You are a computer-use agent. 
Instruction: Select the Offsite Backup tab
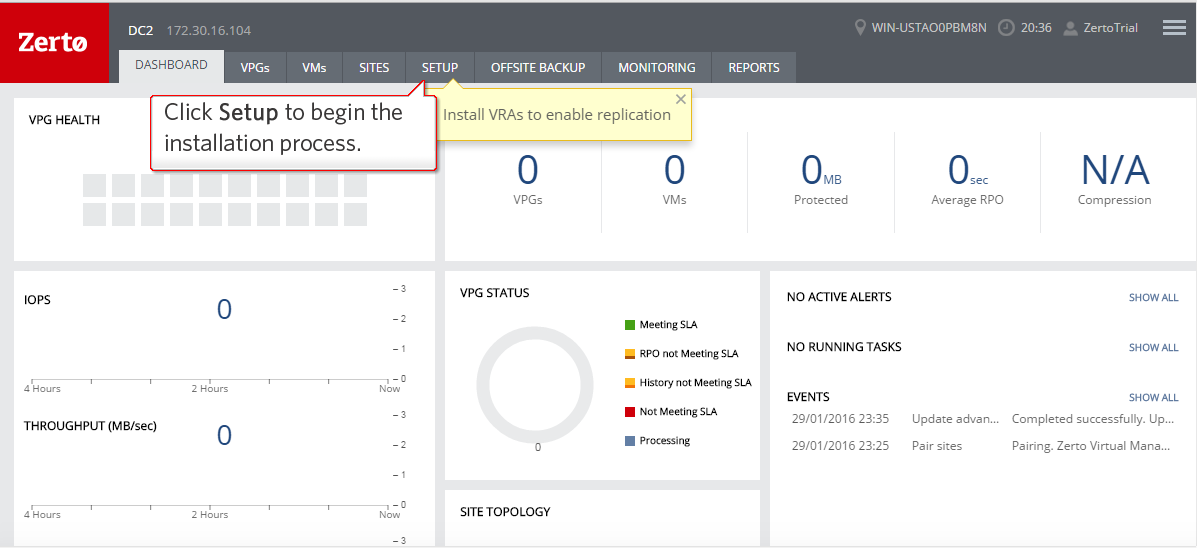[x=539, y=68]
